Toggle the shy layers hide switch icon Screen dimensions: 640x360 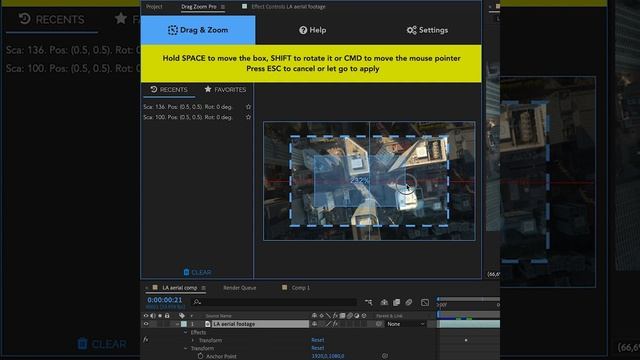pyautogui.click(x=384, y=302)
